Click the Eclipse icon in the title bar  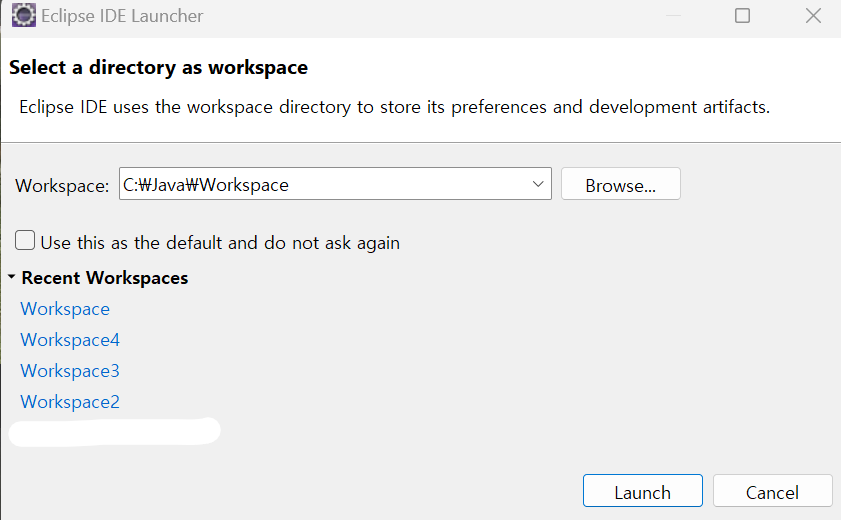click(24, 16)
